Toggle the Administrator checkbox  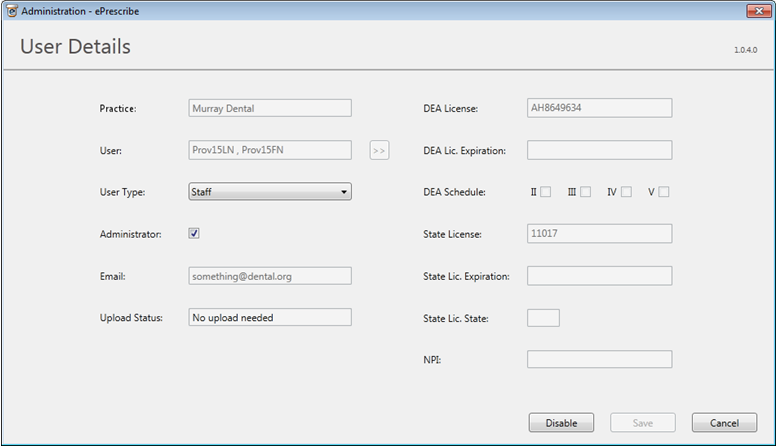(x=195, y=234)
